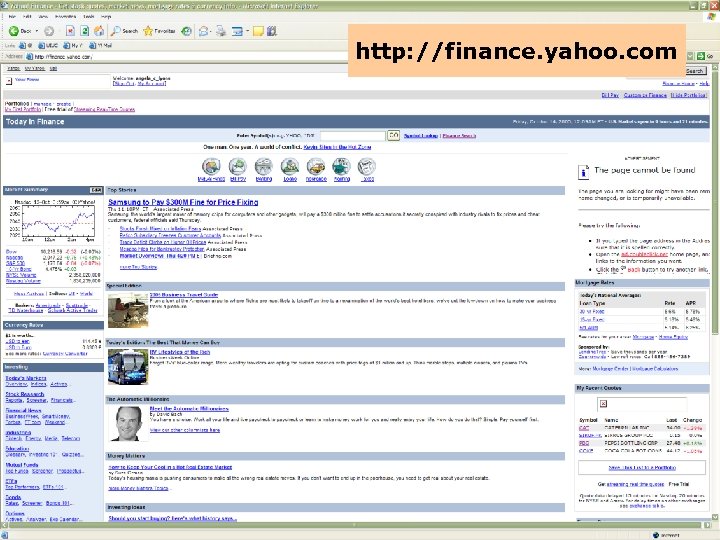Click the Business Travel Guide thumbnail
This screenshot has width=720, height=540.
pyautogui.click(x=128, y=310)
